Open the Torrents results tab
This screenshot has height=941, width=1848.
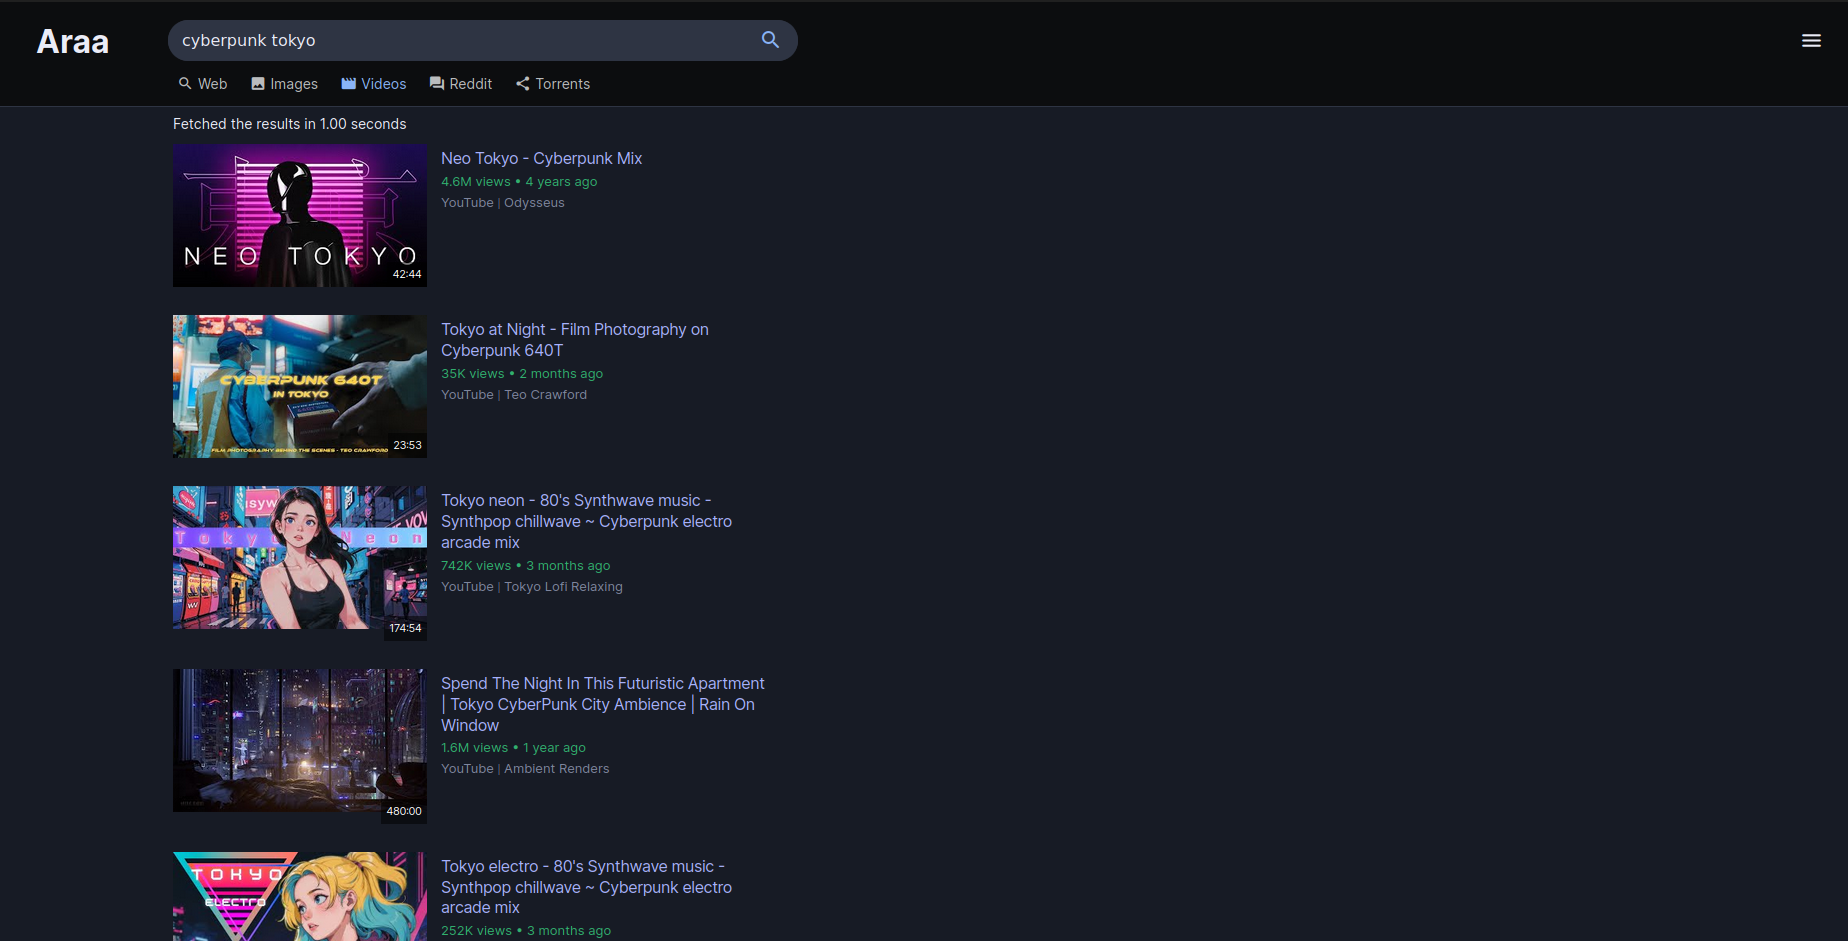(553, 84)
